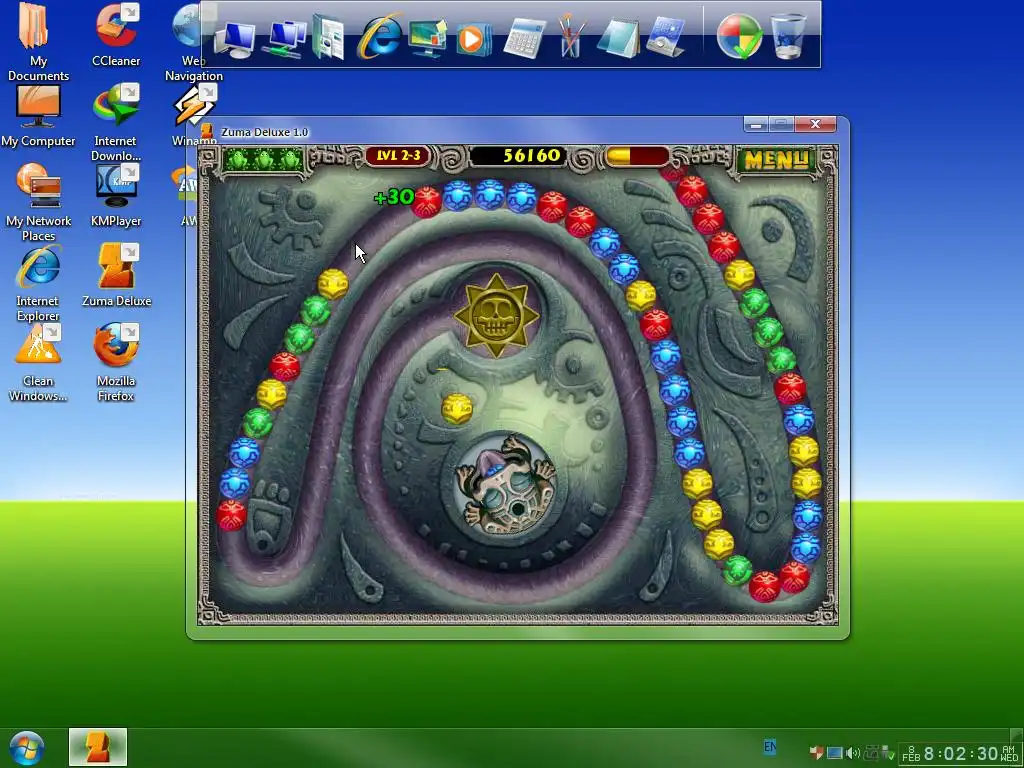
Task: Click the volume speaker tray icon
Action: pyautogui.click(x=852, y=753)
